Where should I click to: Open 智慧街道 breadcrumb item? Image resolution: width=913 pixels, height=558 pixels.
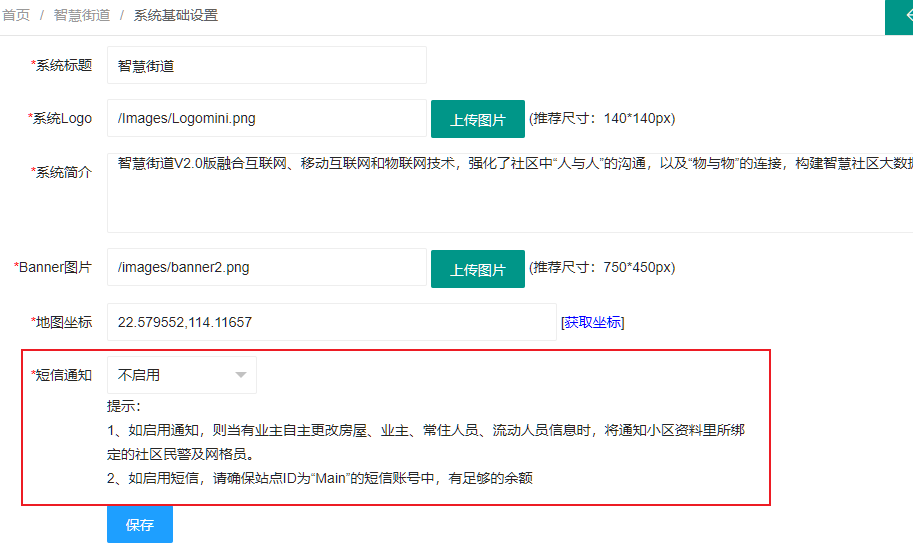pyautogui.click(x=82, y=15)
